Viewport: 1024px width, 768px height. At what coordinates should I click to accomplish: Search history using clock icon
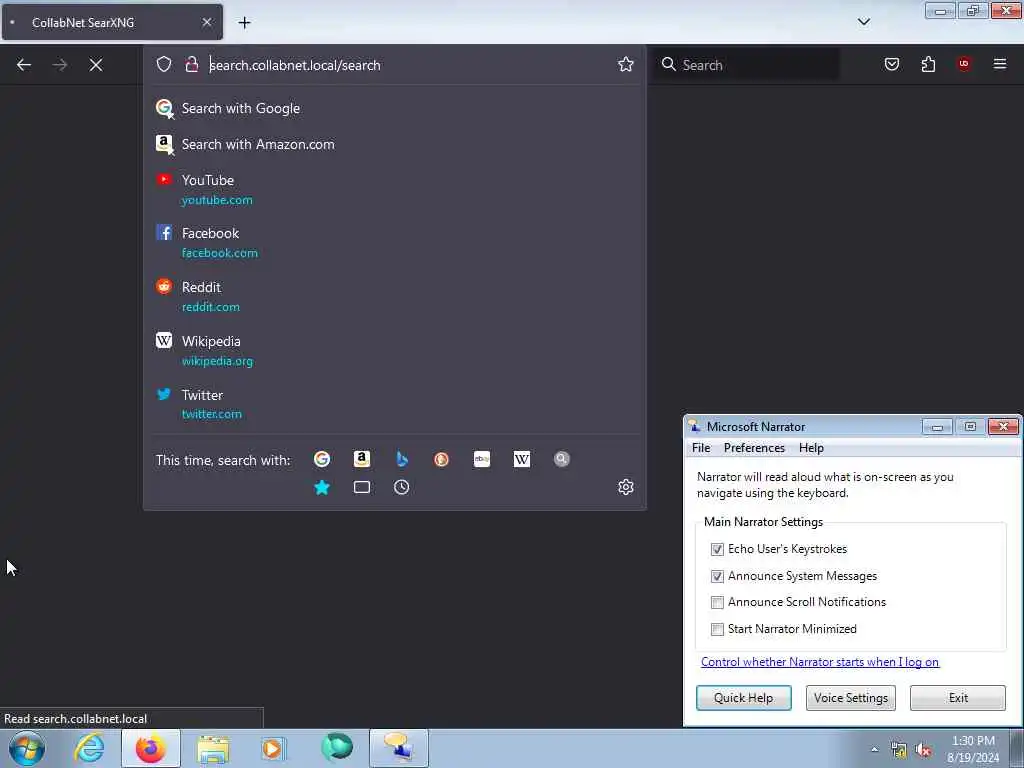pyautogui.click(x=402, y=487)
